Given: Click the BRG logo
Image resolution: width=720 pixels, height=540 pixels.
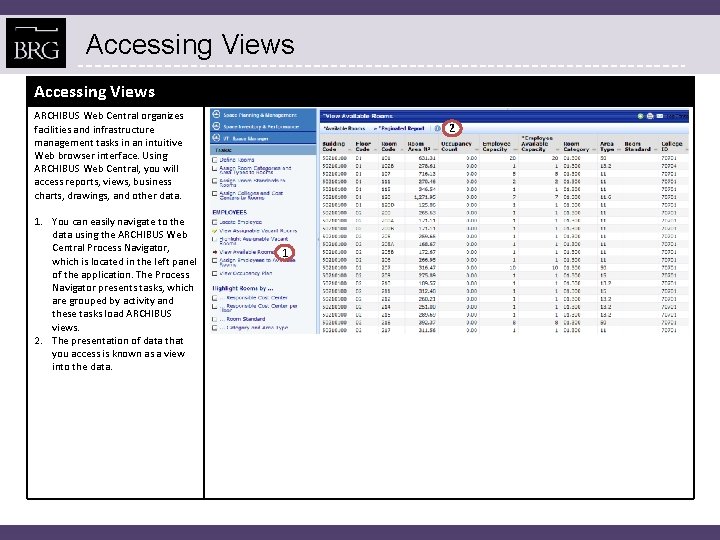Looking at the screenshot, I should tap(36, 43).
